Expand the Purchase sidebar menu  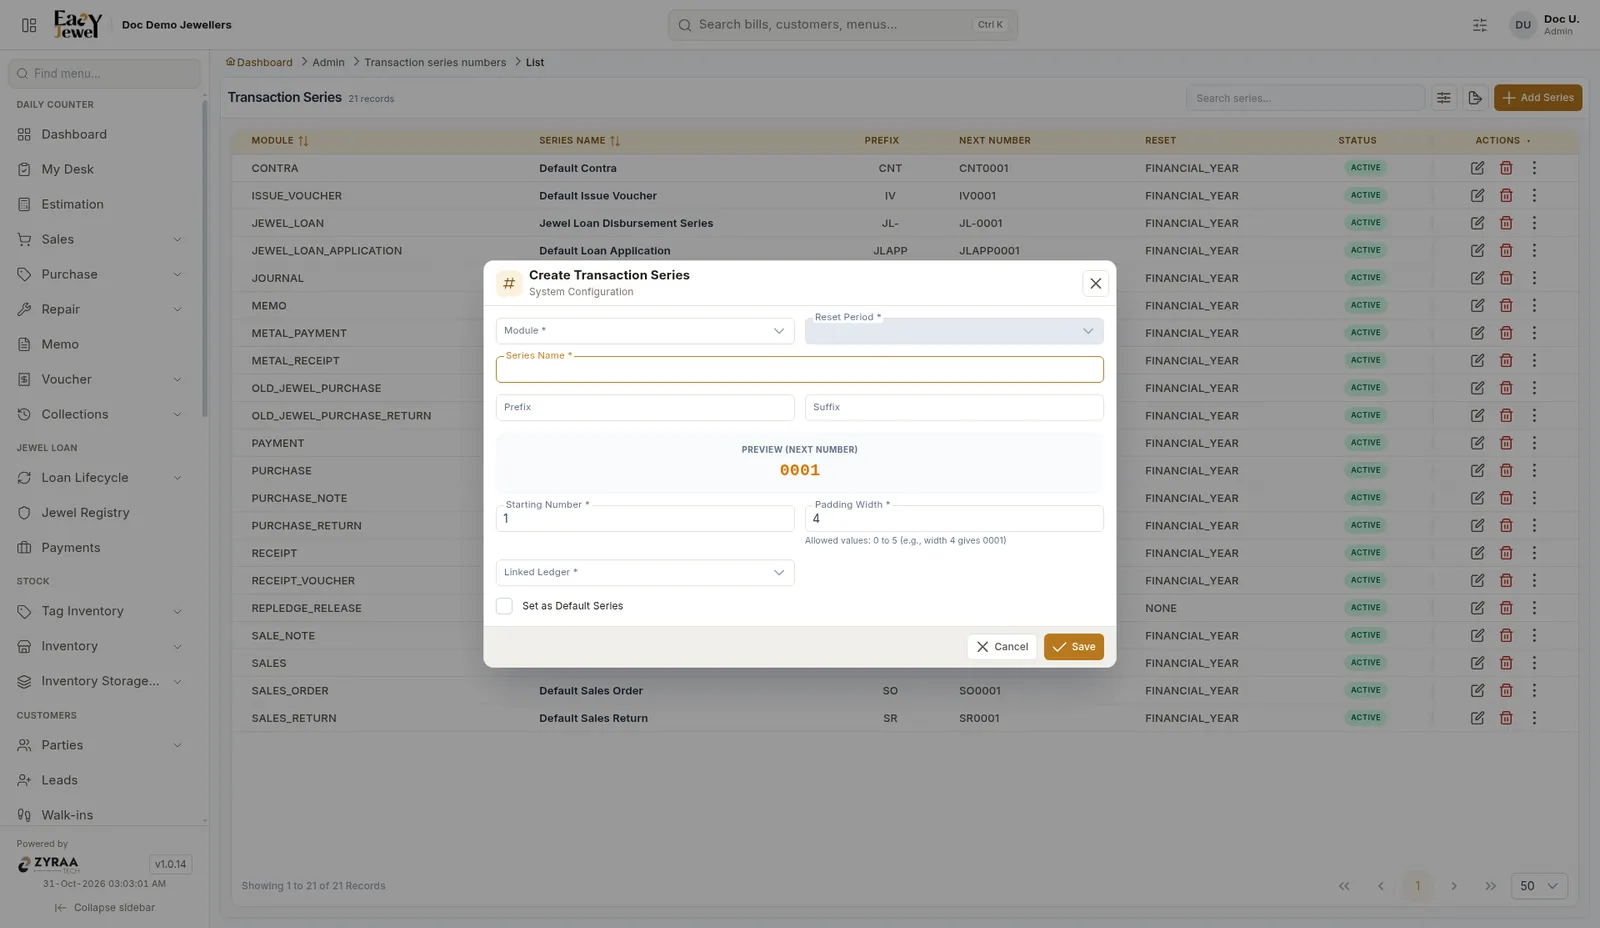(101, 275)
